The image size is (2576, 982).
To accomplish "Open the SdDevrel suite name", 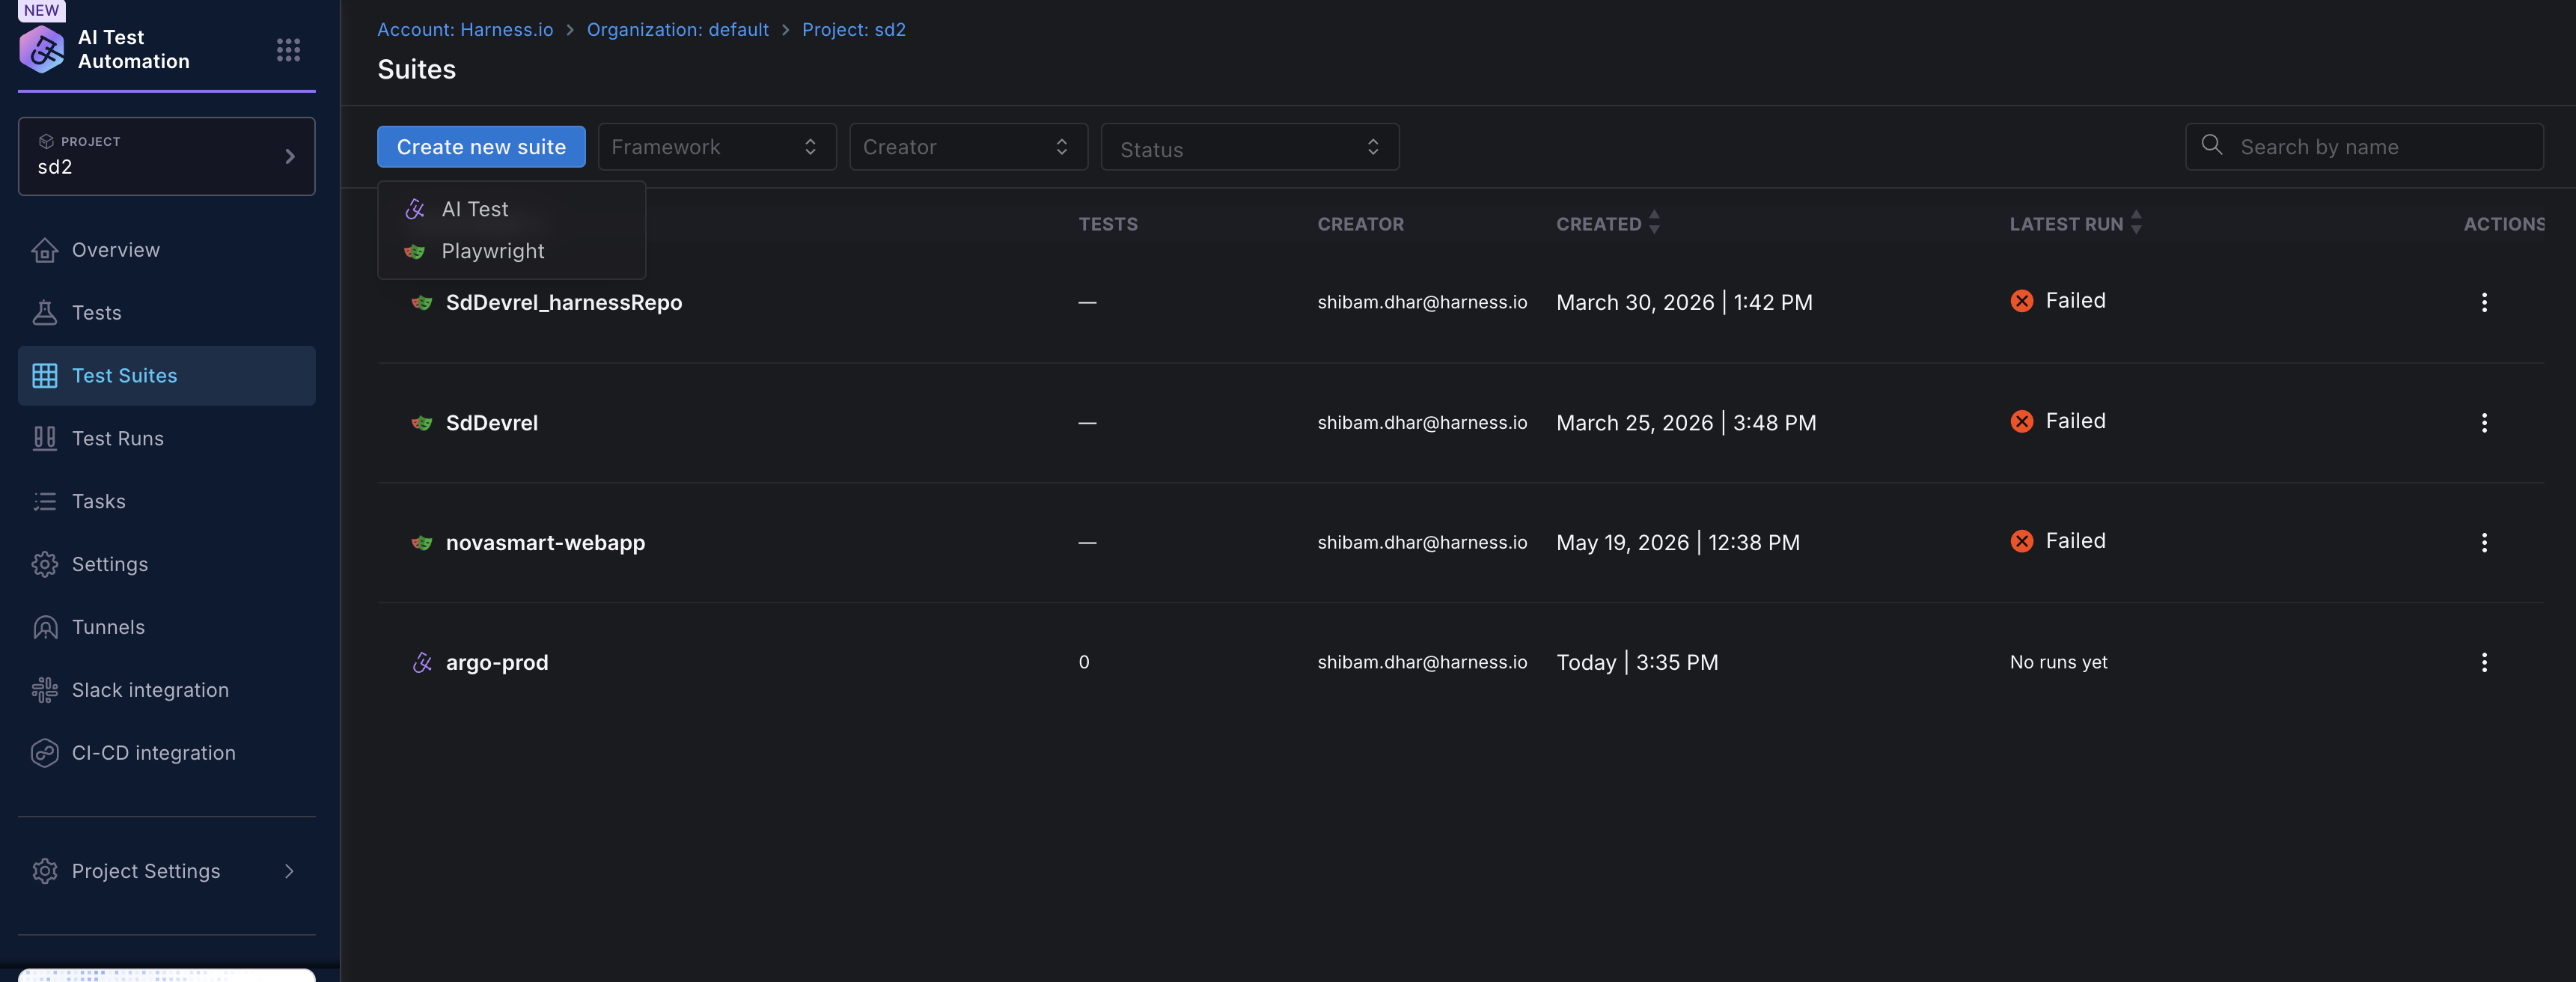I will pyautogui.click(x=492, y=423).
